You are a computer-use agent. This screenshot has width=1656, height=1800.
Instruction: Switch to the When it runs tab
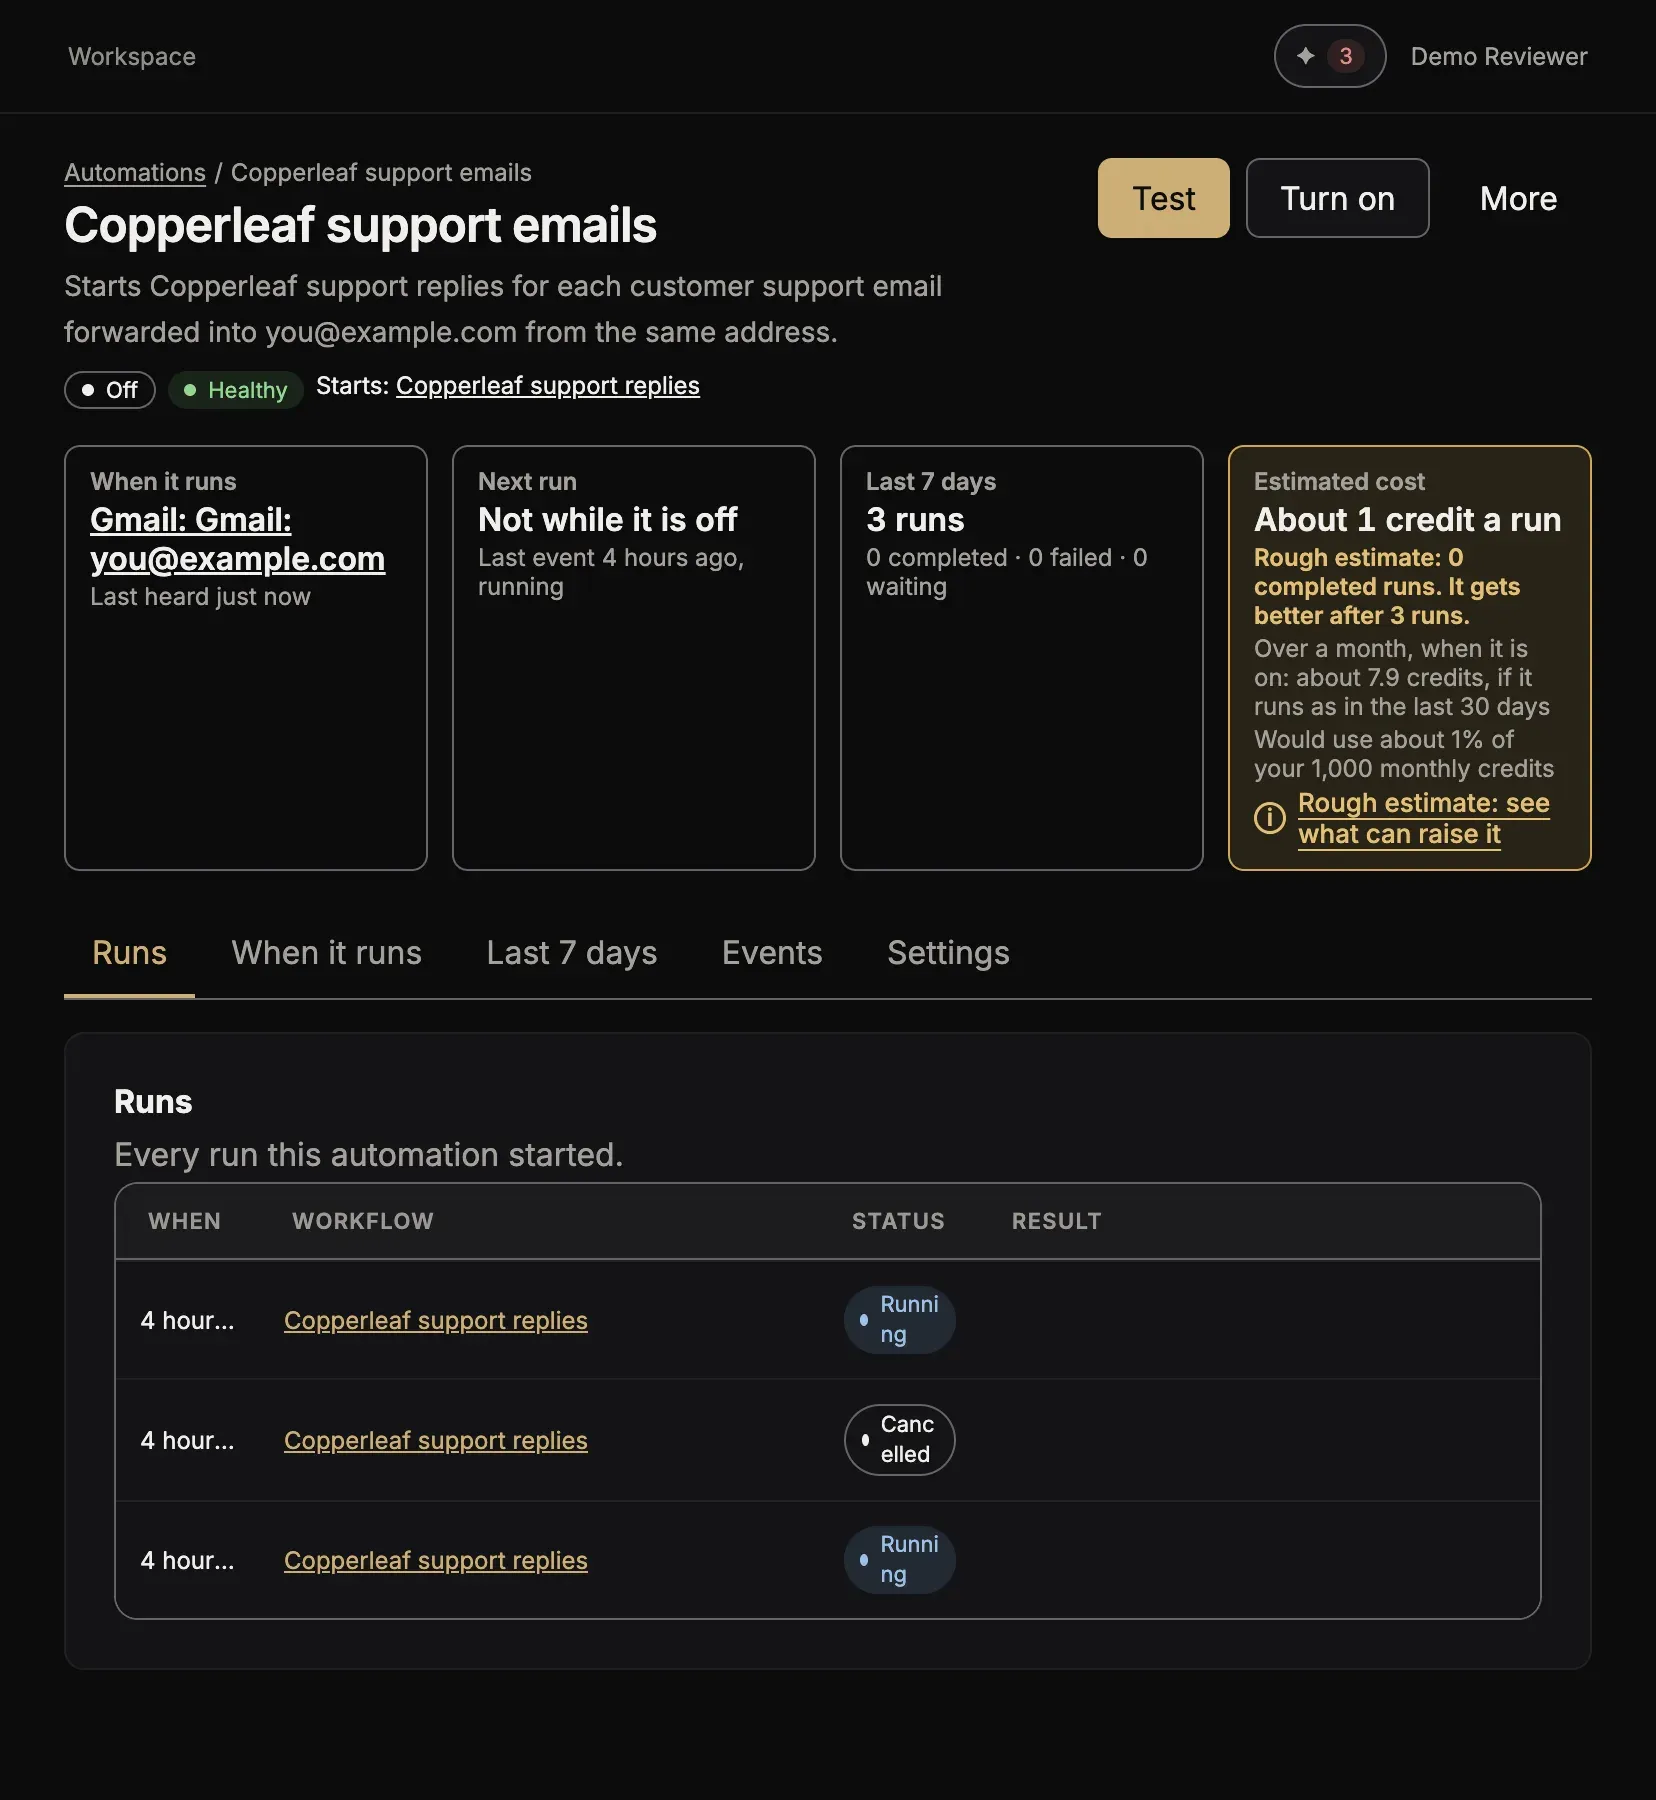(327, 952)
